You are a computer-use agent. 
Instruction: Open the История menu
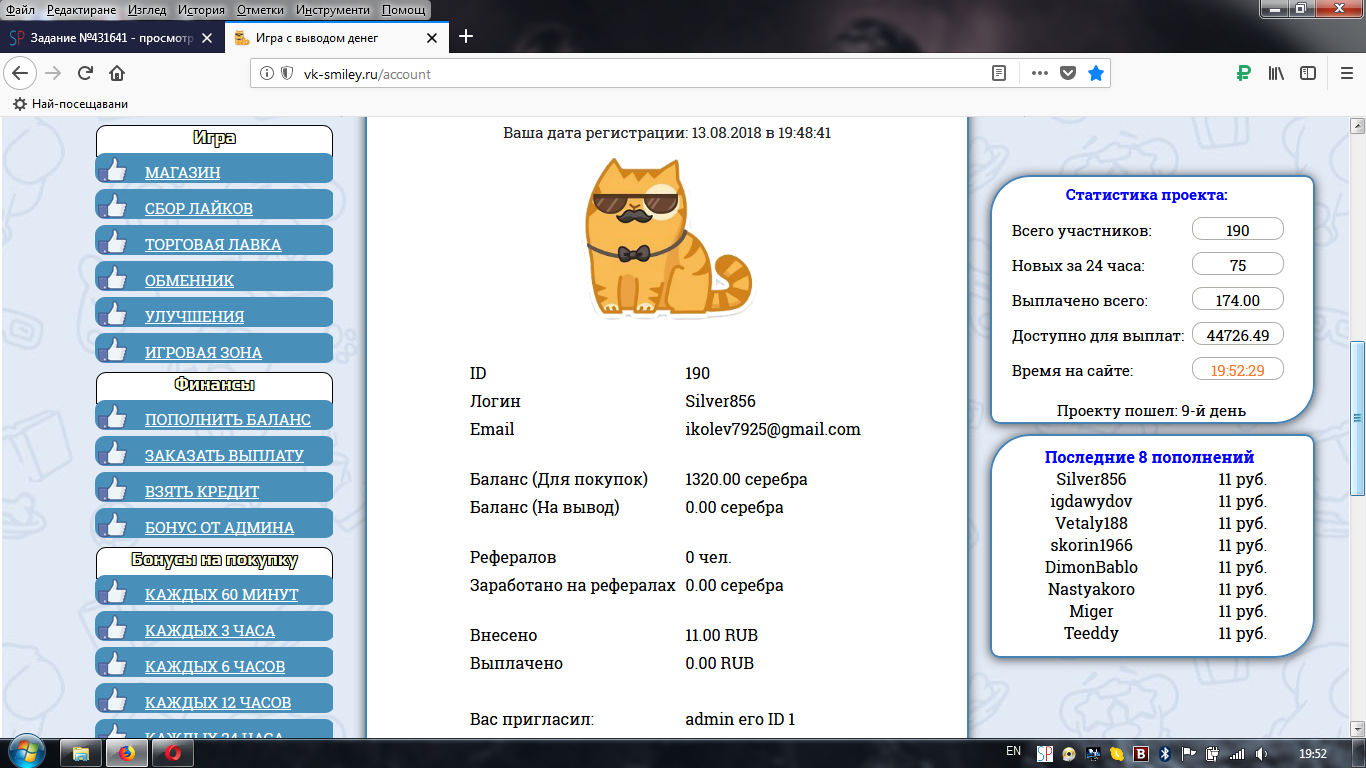pos(203,10)
